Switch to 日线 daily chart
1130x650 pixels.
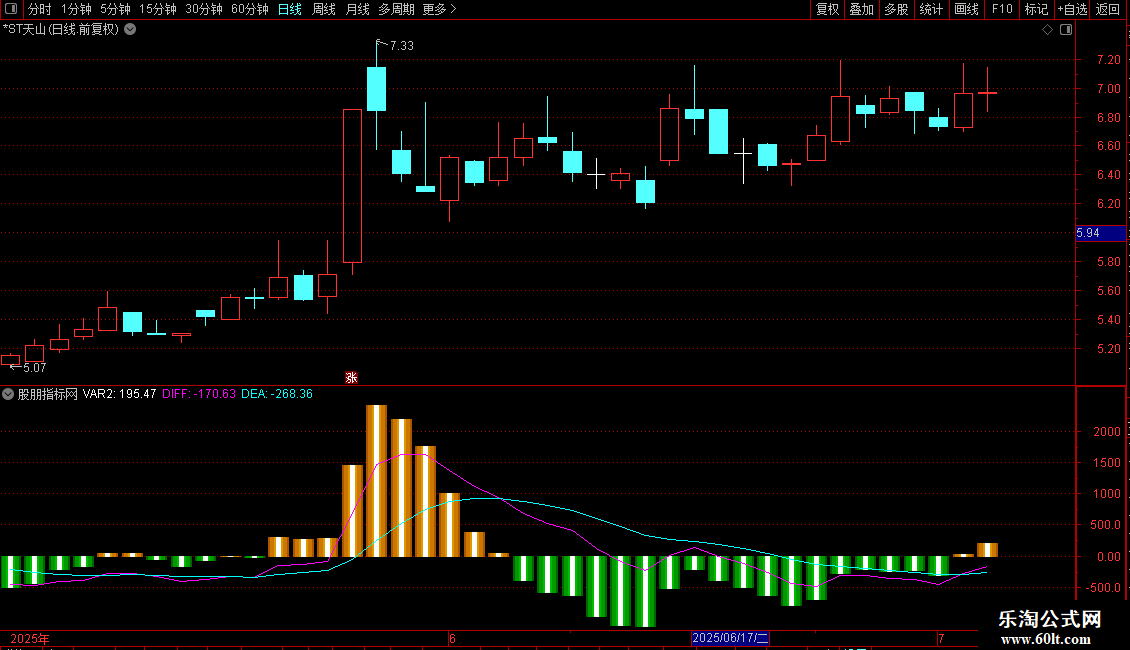(290, 9)
